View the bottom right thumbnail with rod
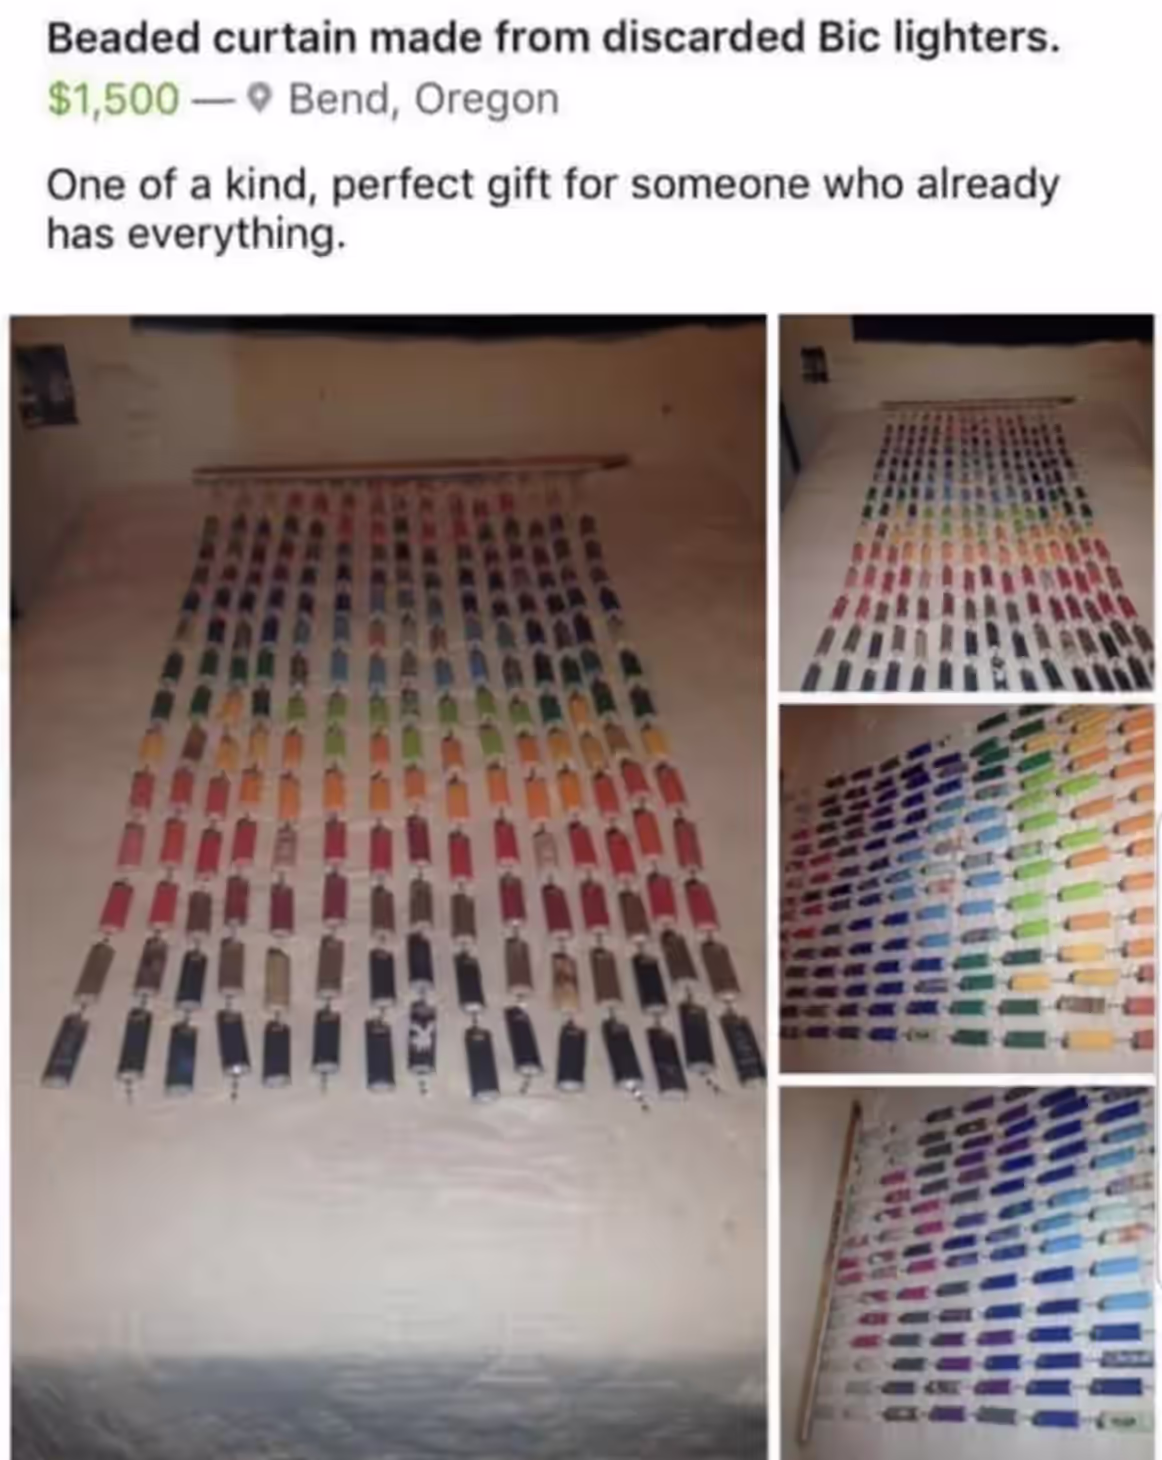This screenshot has height=1460, width=1162. pos(966,1272)
